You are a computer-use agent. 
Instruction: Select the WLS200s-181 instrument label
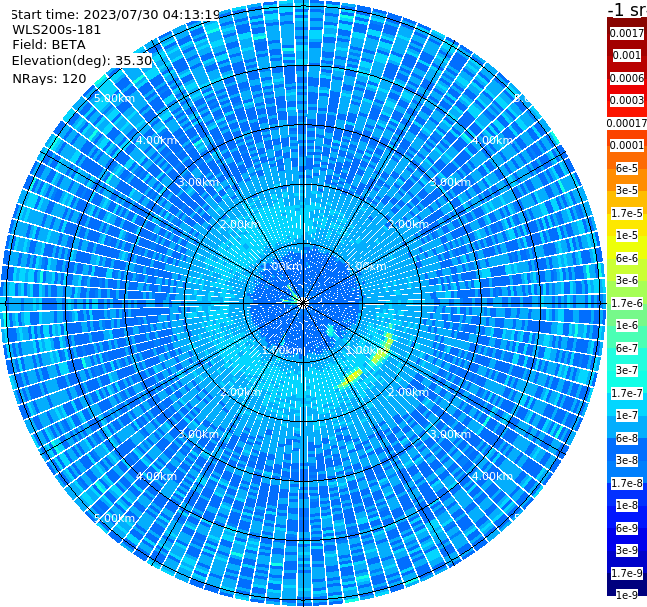[x=57, y=30]
